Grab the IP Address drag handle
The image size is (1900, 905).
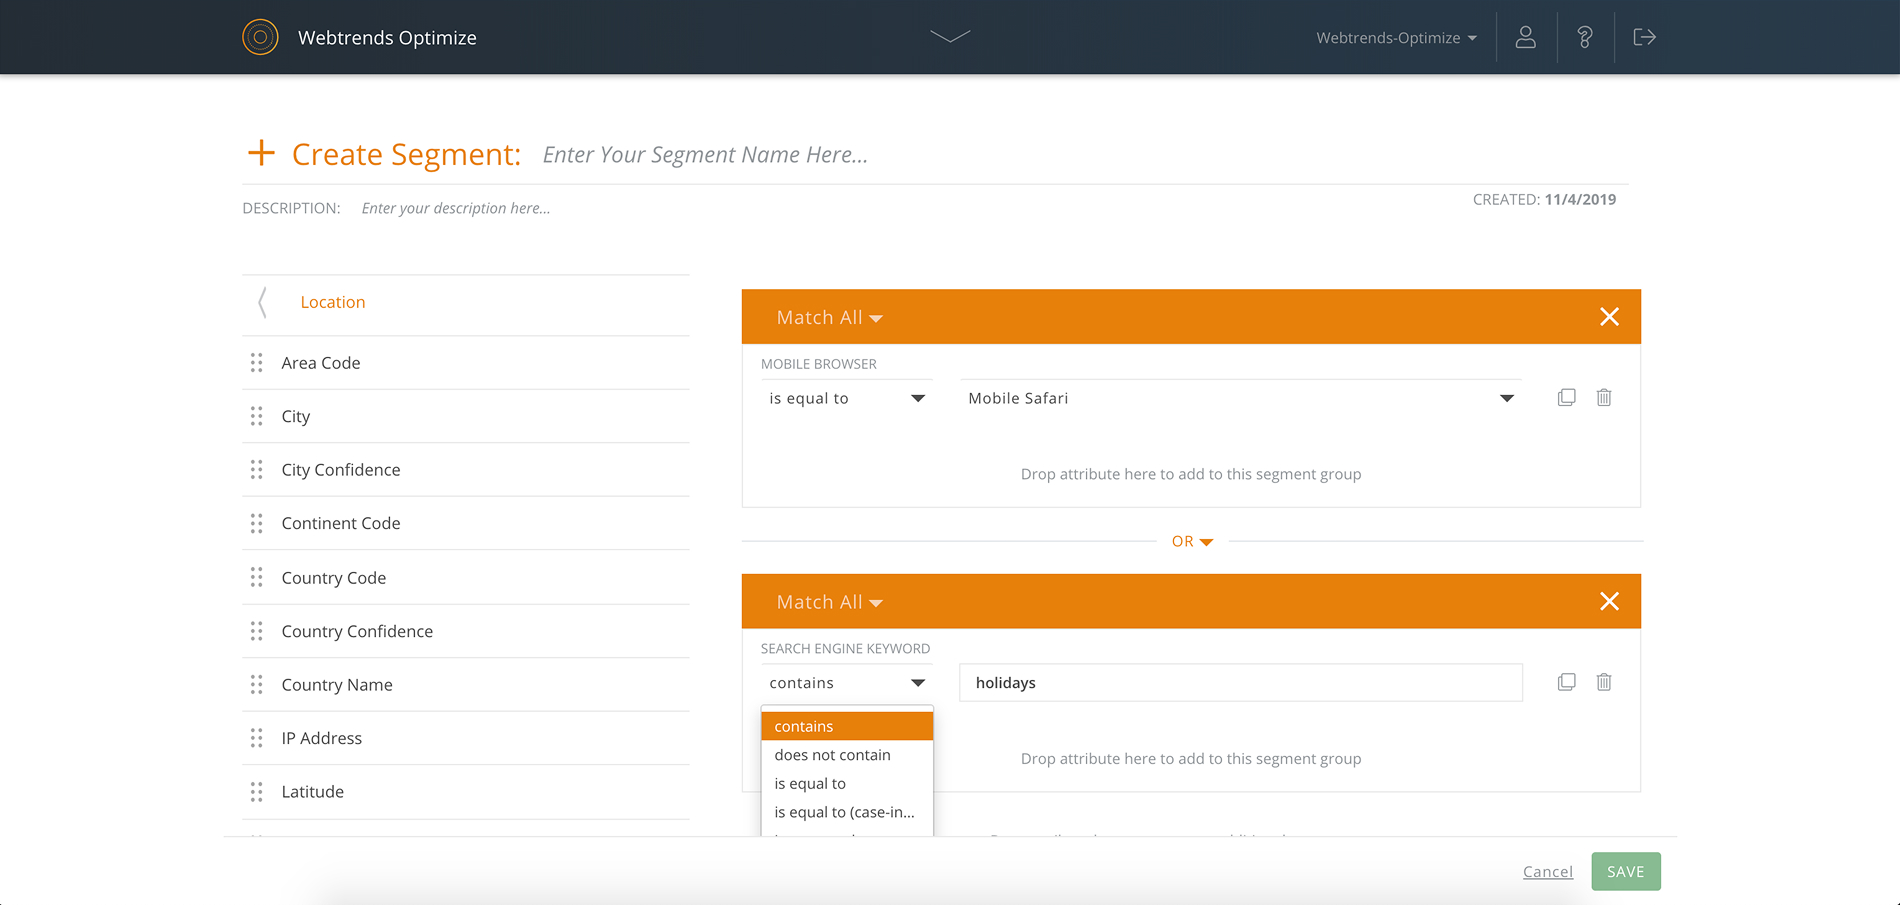(257, 738)
